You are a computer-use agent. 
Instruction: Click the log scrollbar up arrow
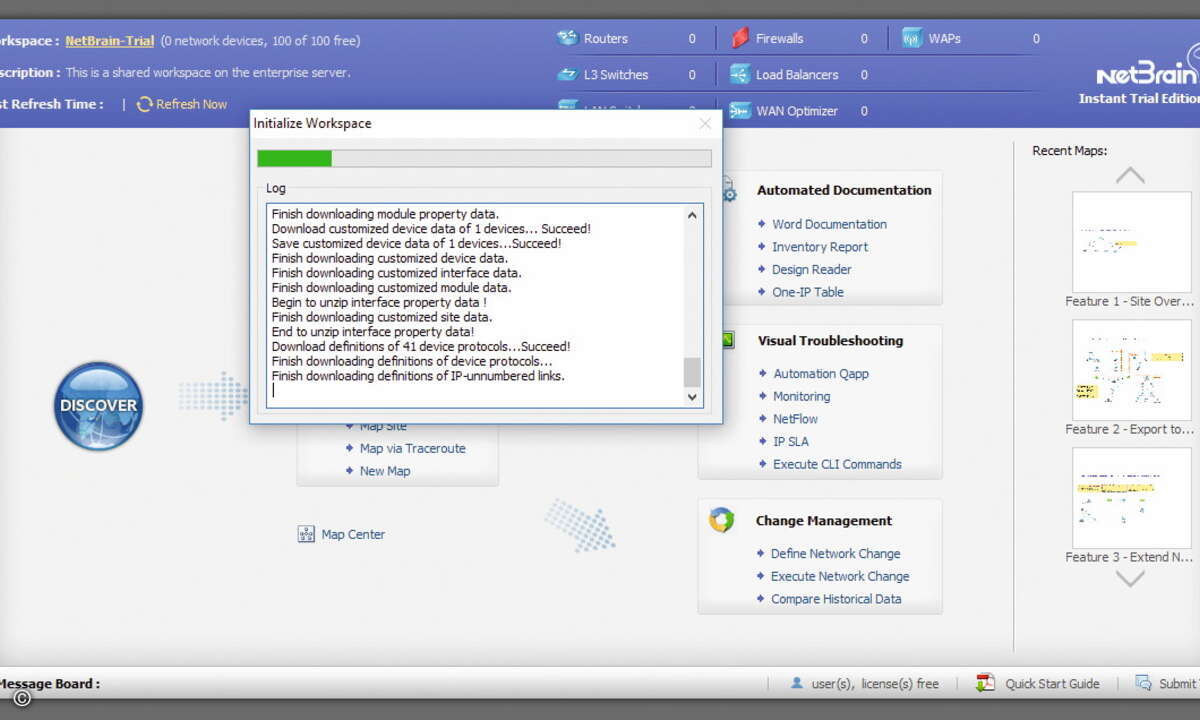[x=692, y=215]
